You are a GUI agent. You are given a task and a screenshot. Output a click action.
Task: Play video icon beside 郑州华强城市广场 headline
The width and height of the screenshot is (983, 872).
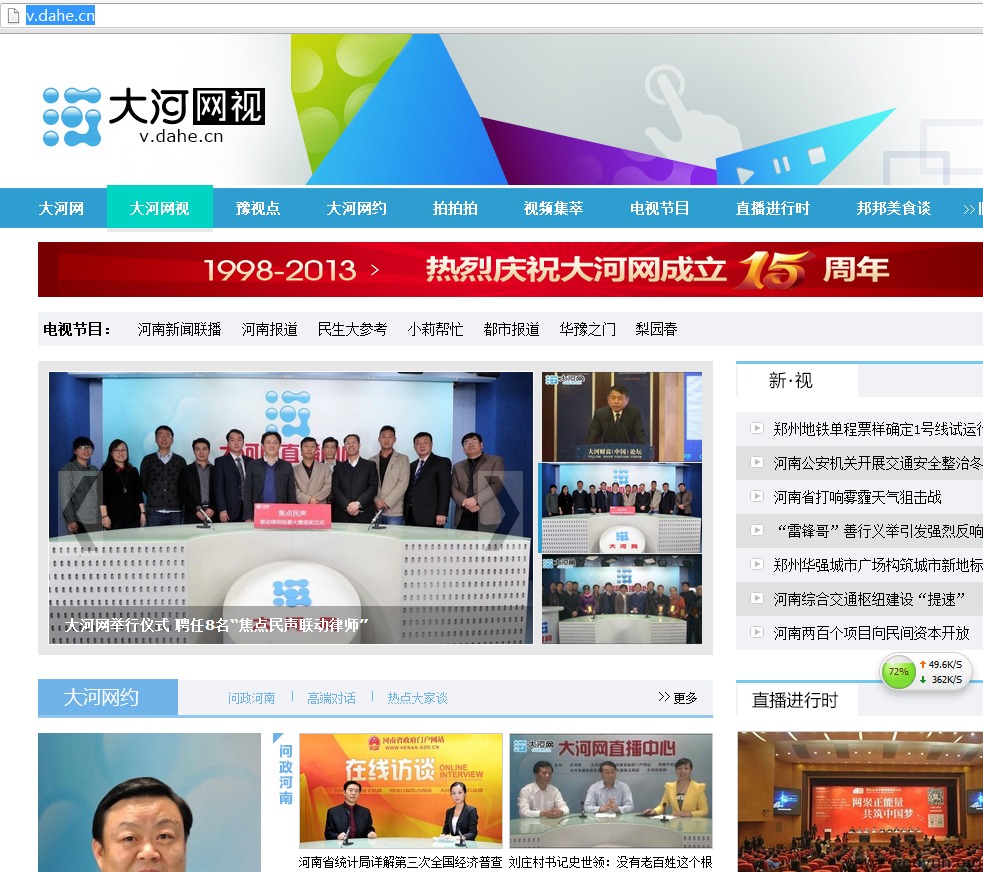coord(757,564)
